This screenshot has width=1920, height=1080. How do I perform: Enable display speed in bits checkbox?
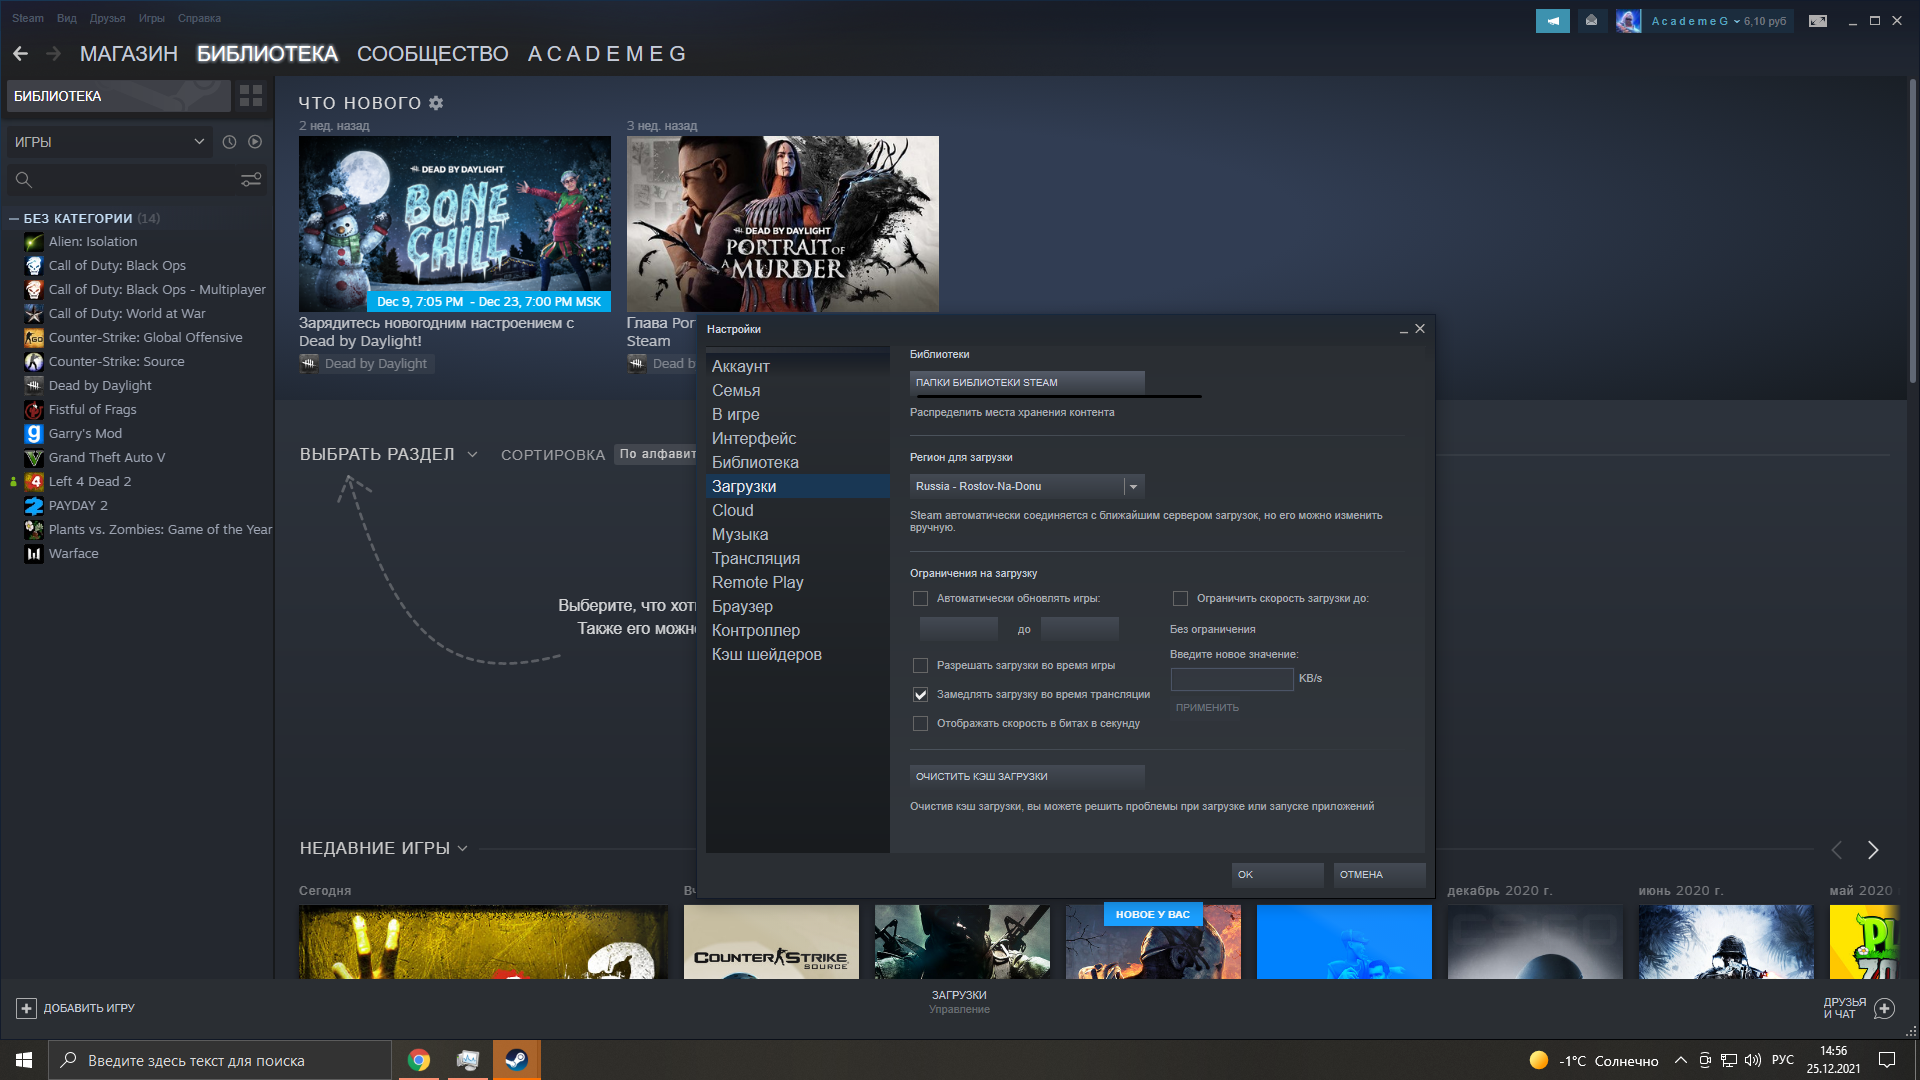(920, 724)
